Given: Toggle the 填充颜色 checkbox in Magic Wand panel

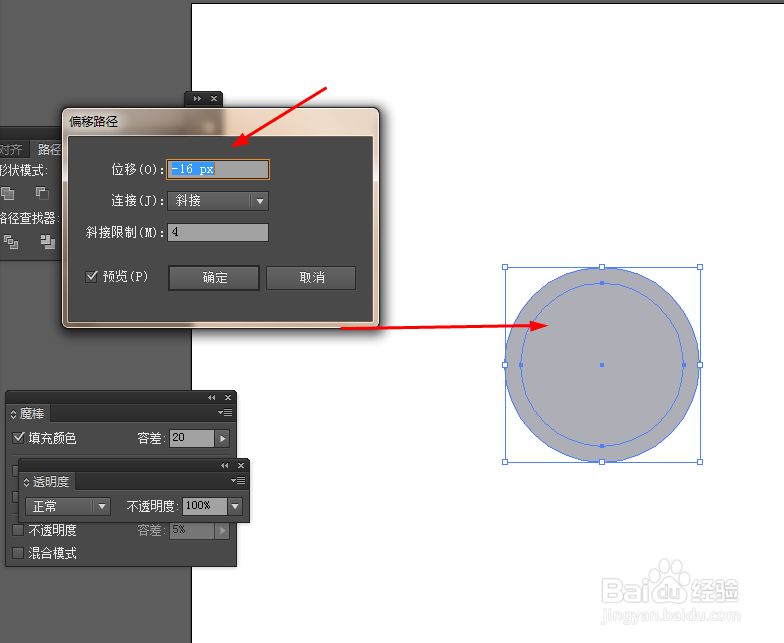Looking at the screenshot, I should [x=18, y=438].
